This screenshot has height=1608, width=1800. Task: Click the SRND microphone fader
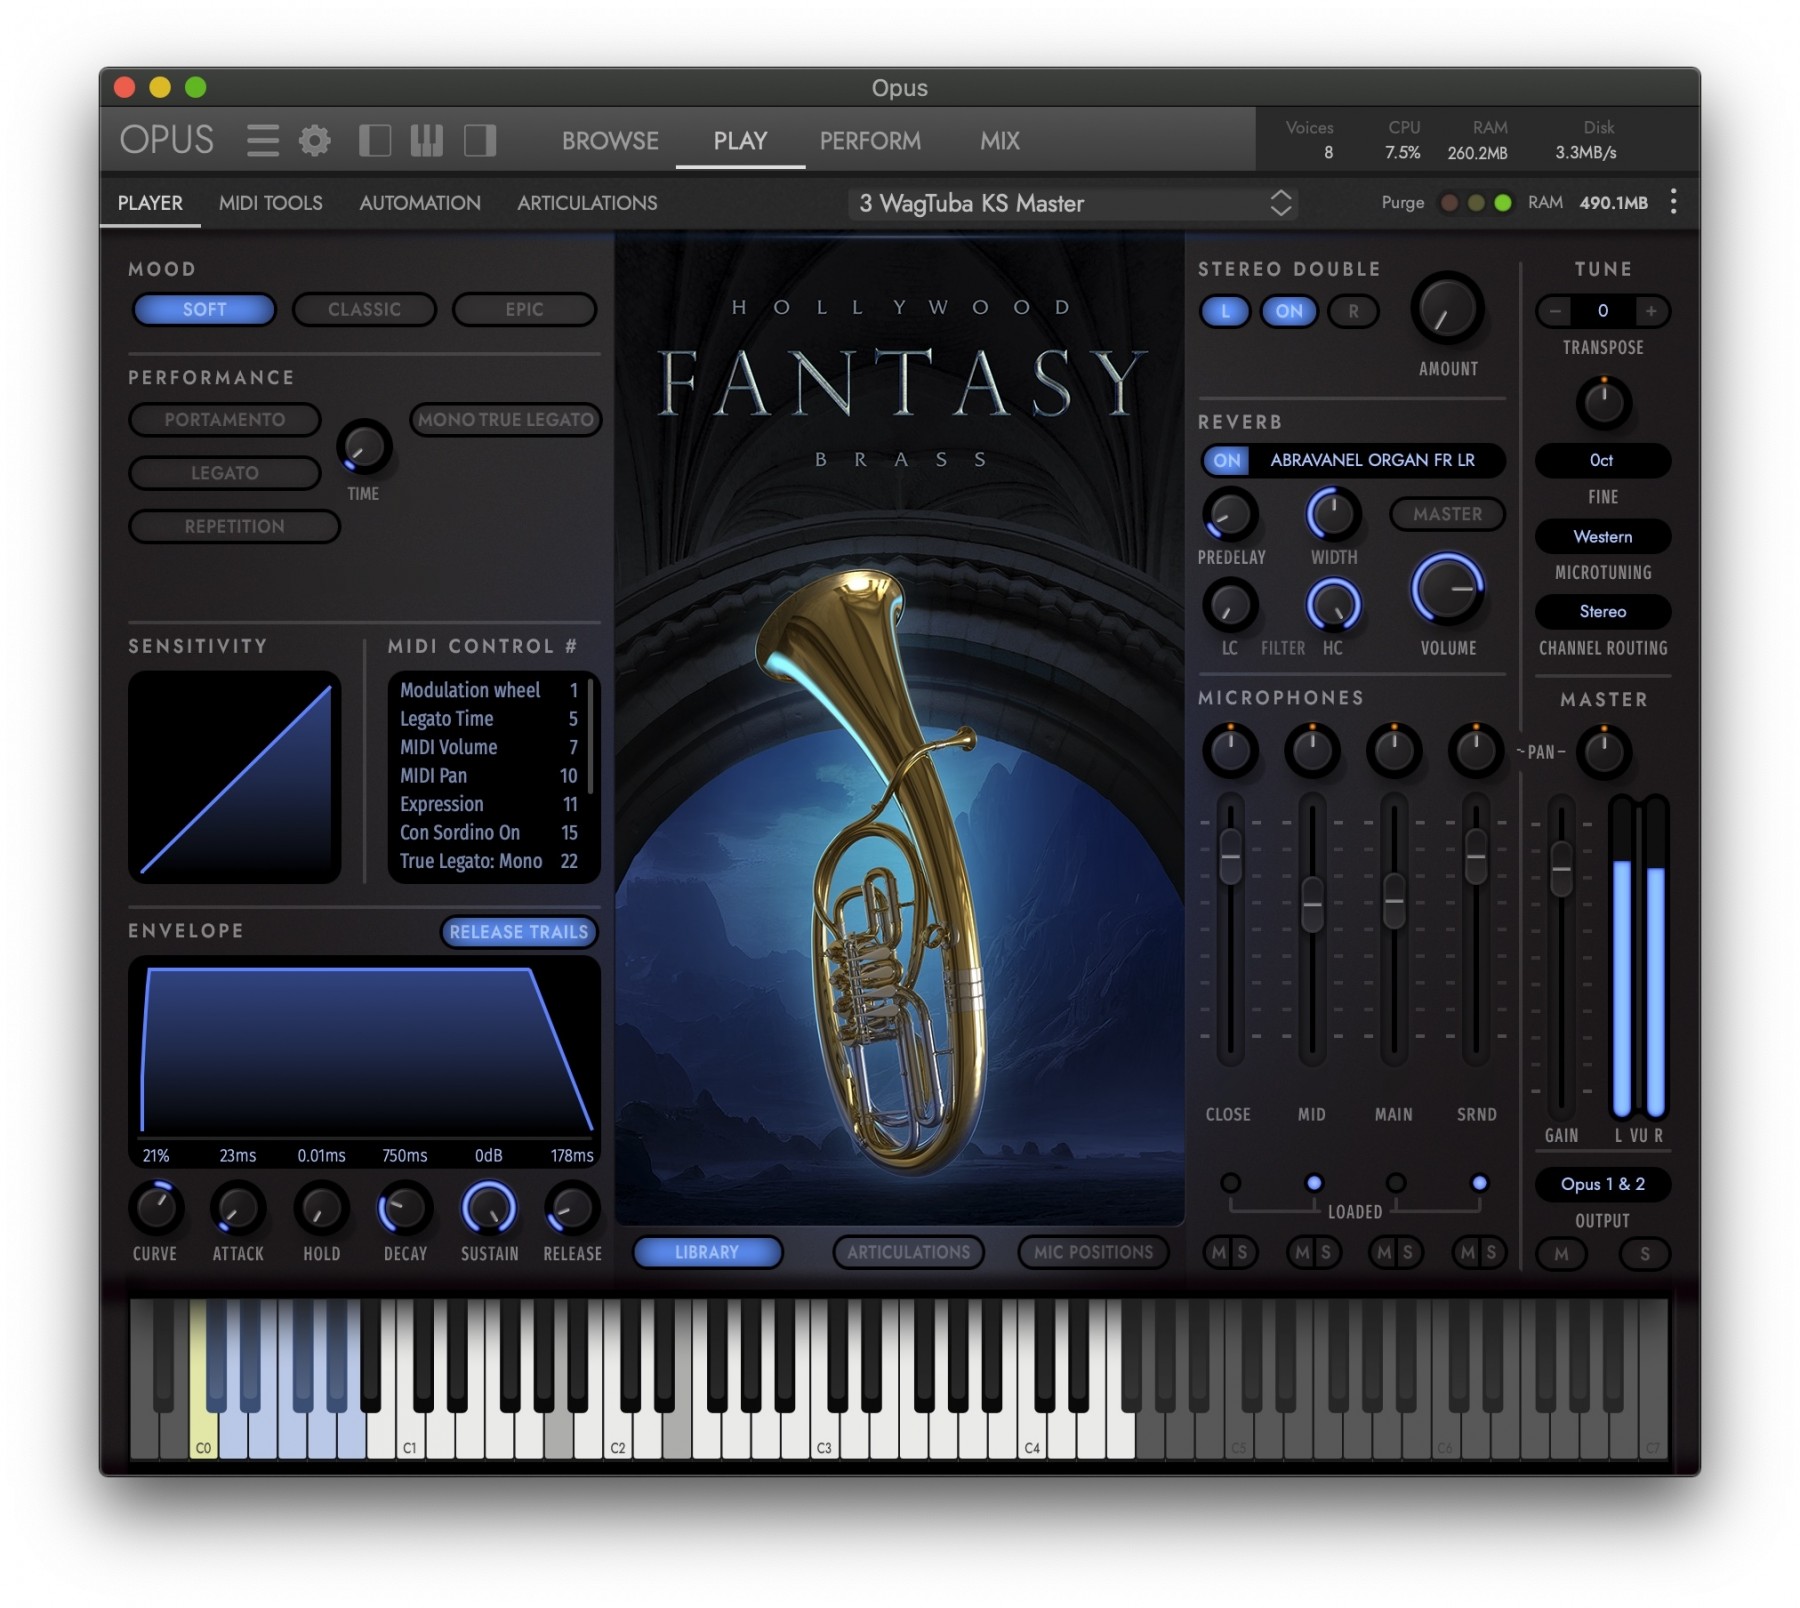point(1475,857)
